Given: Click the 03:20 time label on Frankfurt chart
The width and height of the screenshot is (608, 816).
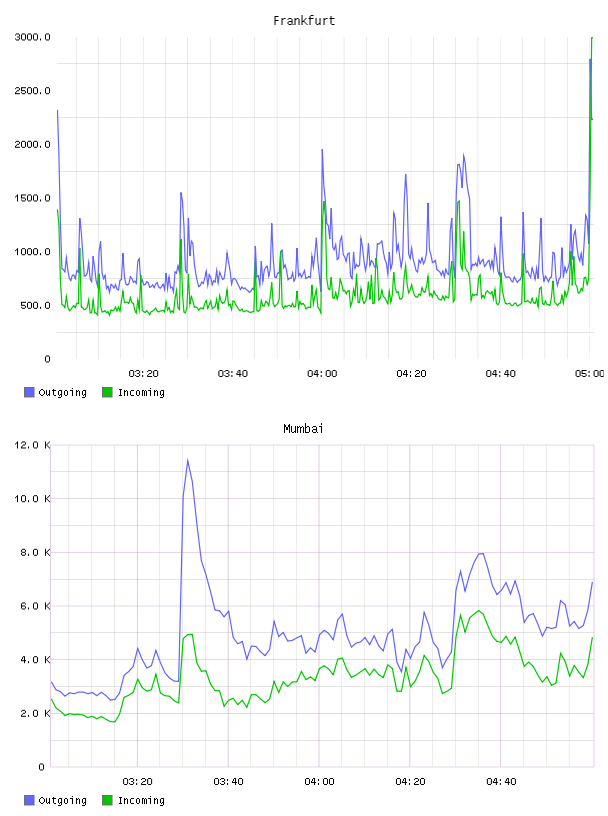Looking at the screenshot, I should (144, 374).
